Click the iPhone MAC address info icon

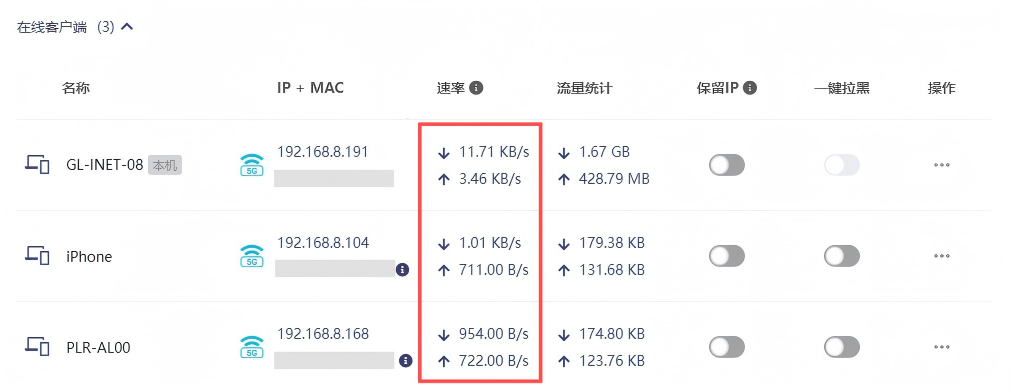tap(403, 269)
